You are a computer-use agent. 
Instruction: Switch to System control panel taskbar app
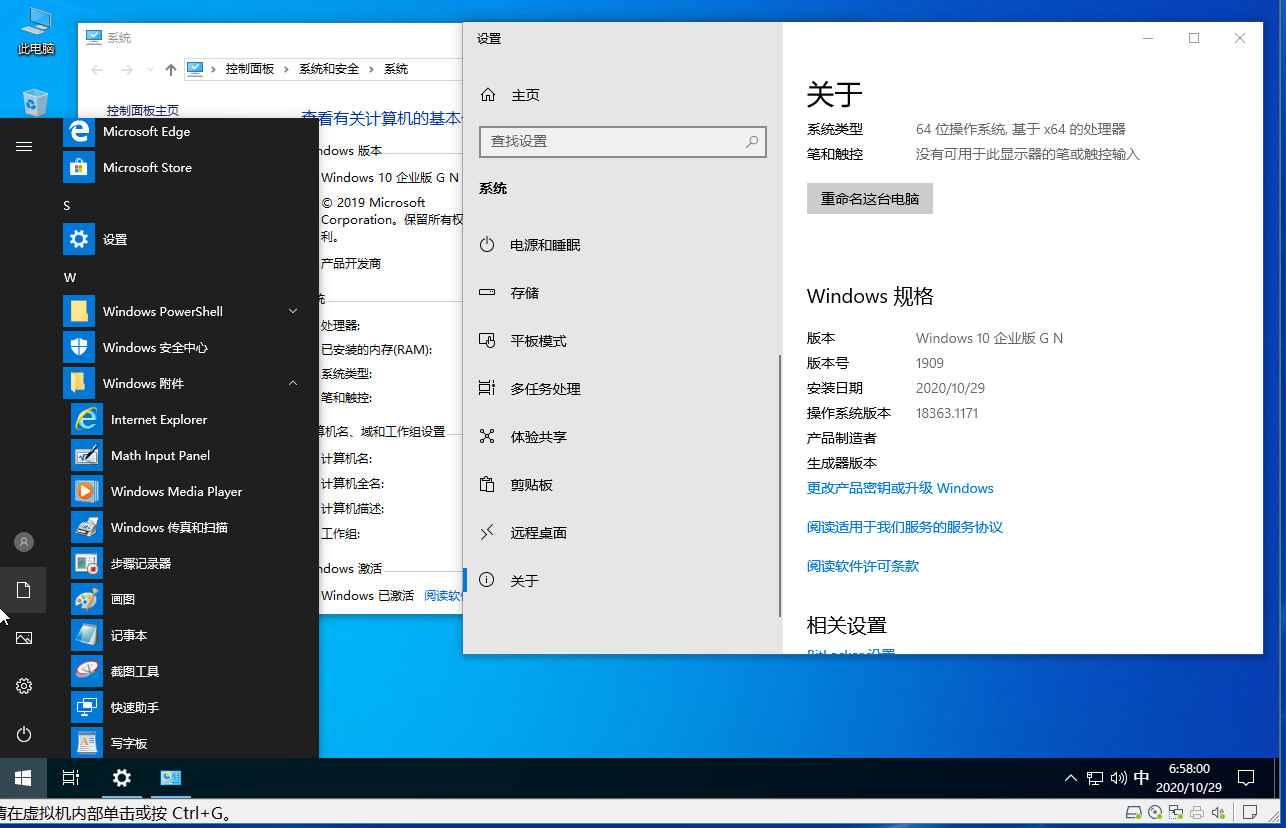click(170, 778)
